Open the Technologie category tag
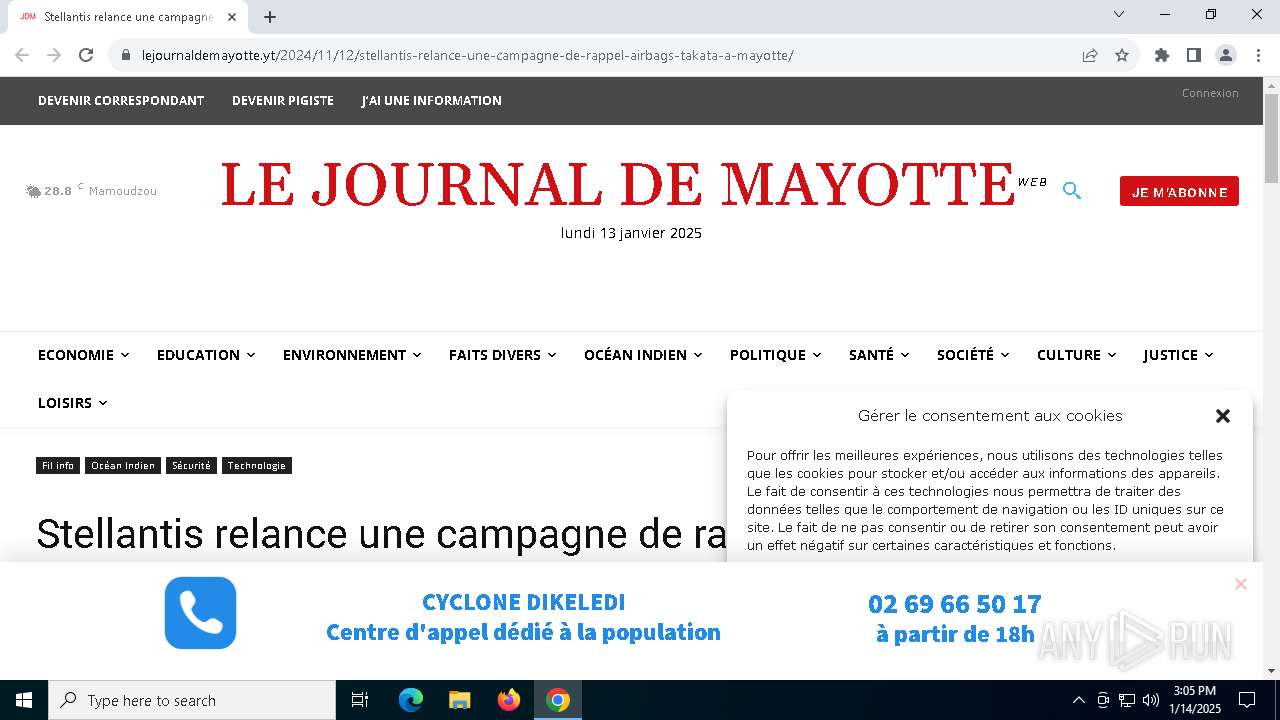Screen dimensions: 1280x720 tap(257, 465)
